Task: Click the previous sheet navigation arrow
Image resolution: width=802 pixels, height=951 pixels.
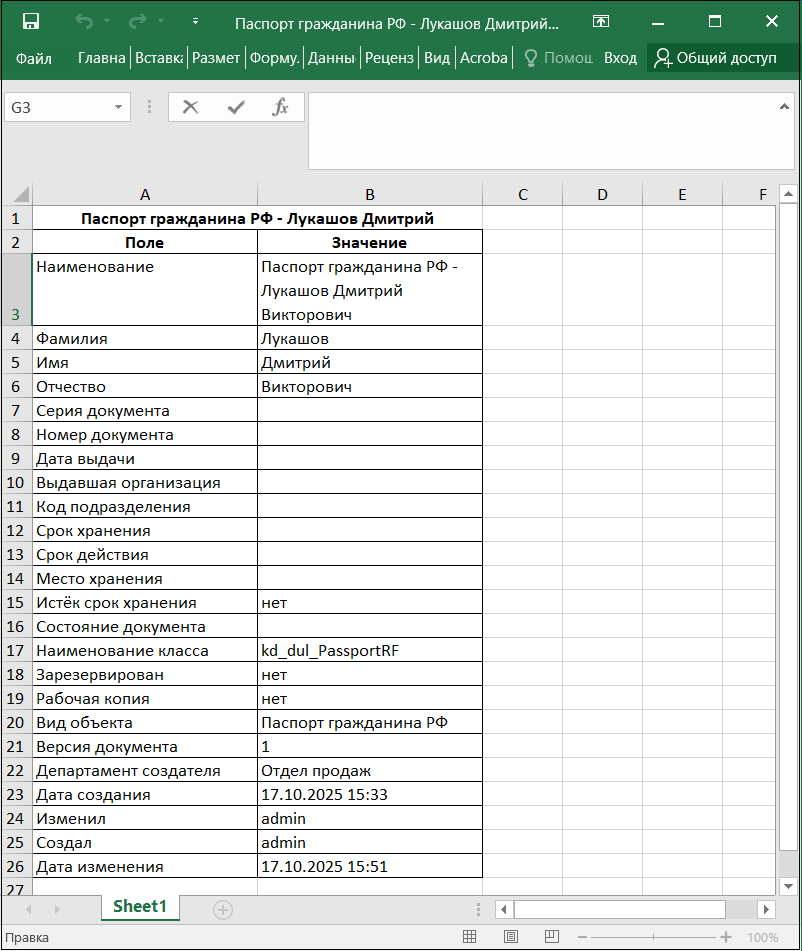Action: [x=29, y=910]
